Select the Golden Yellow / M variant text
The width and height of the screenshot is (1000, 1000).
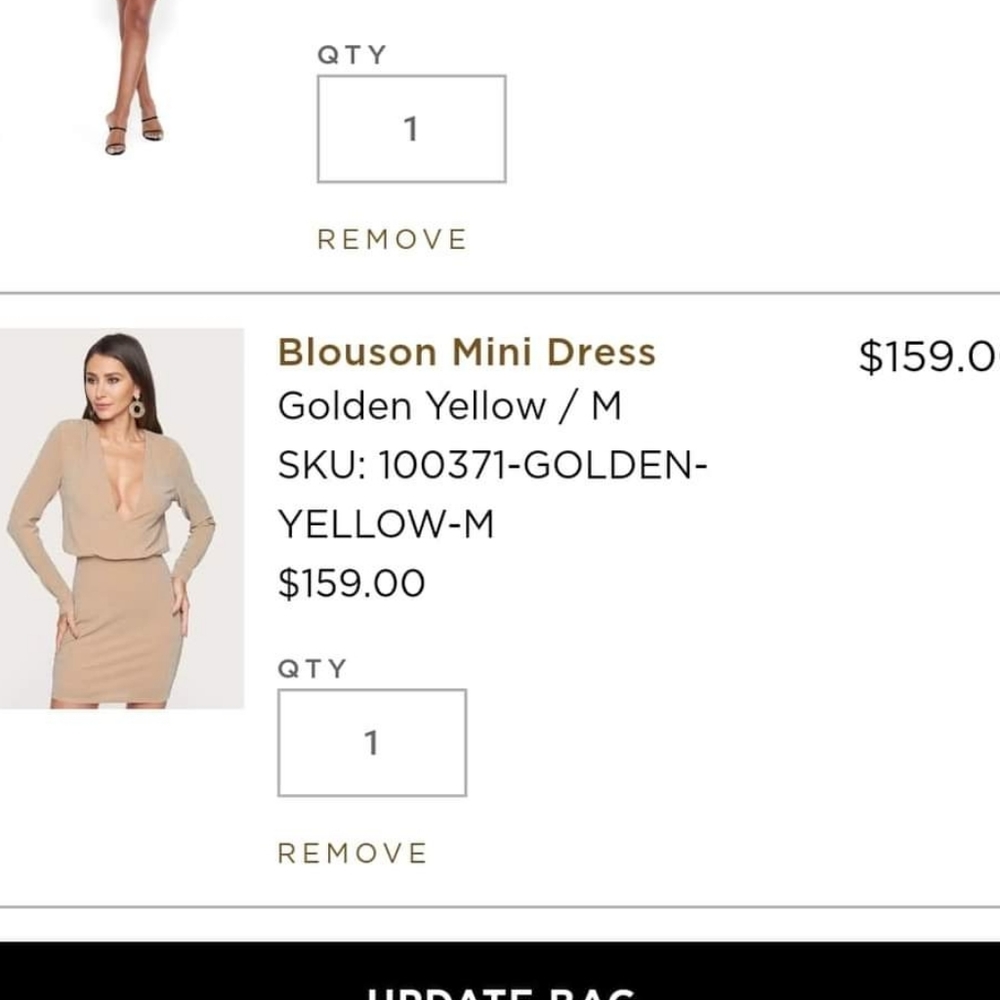click(x=450, y=406)
